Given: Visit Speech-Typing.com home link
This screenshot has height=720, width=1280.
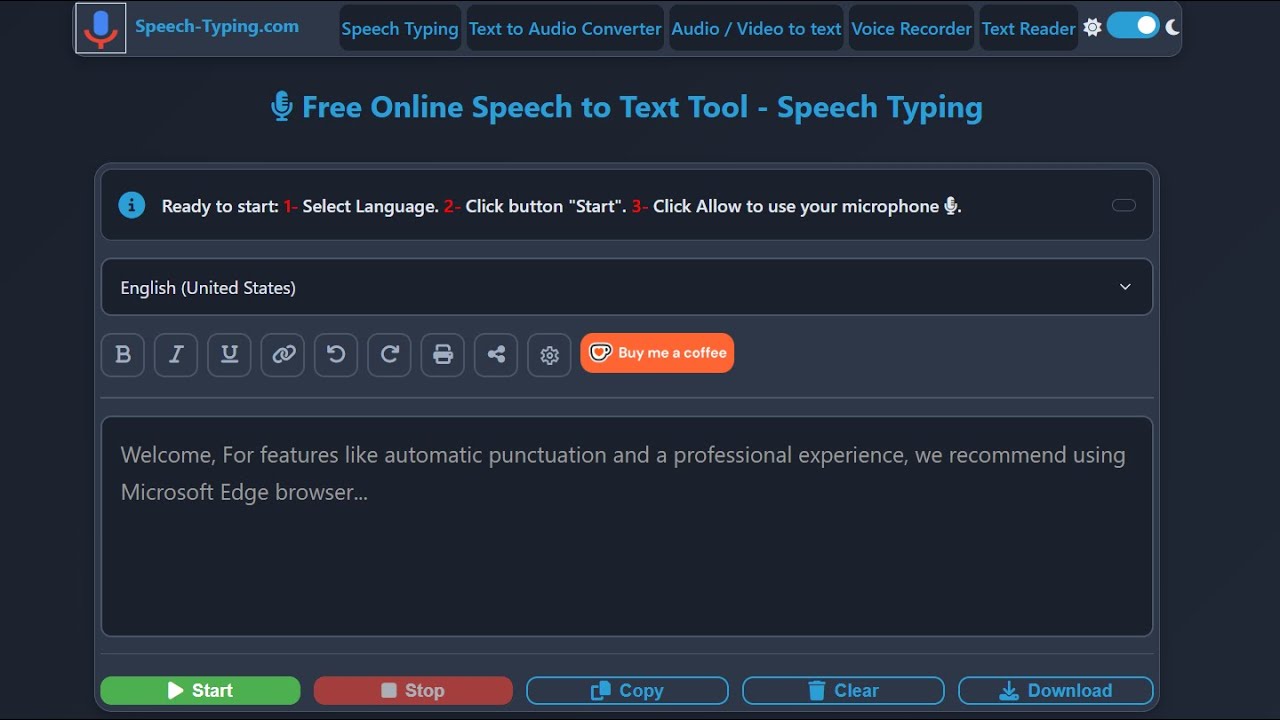Looking at the screenshot, I should (217, 26).
